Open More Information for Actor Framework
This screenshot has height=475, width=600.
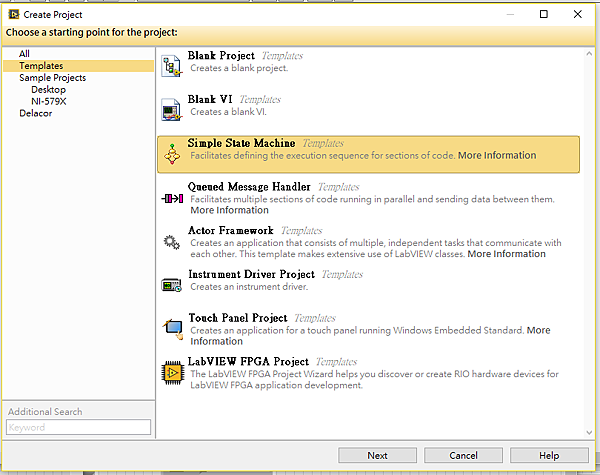(x=507, y=254)
